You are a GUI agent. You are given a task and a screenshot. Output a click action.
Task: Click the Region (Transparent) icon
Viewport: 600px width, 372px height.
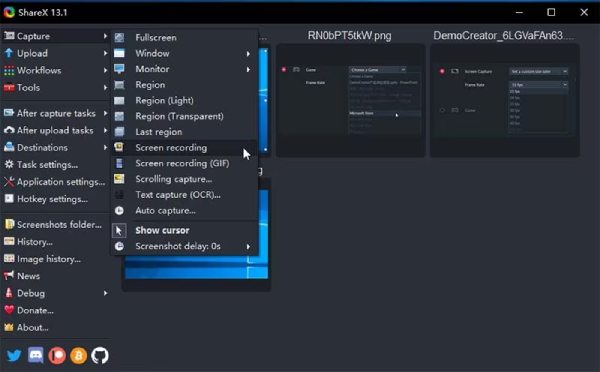pyautogui.click(x=119, y=116)
